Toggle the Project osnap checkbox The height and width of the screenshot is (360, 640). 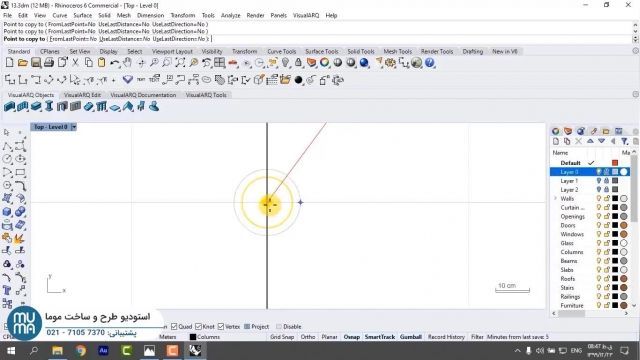247,327
